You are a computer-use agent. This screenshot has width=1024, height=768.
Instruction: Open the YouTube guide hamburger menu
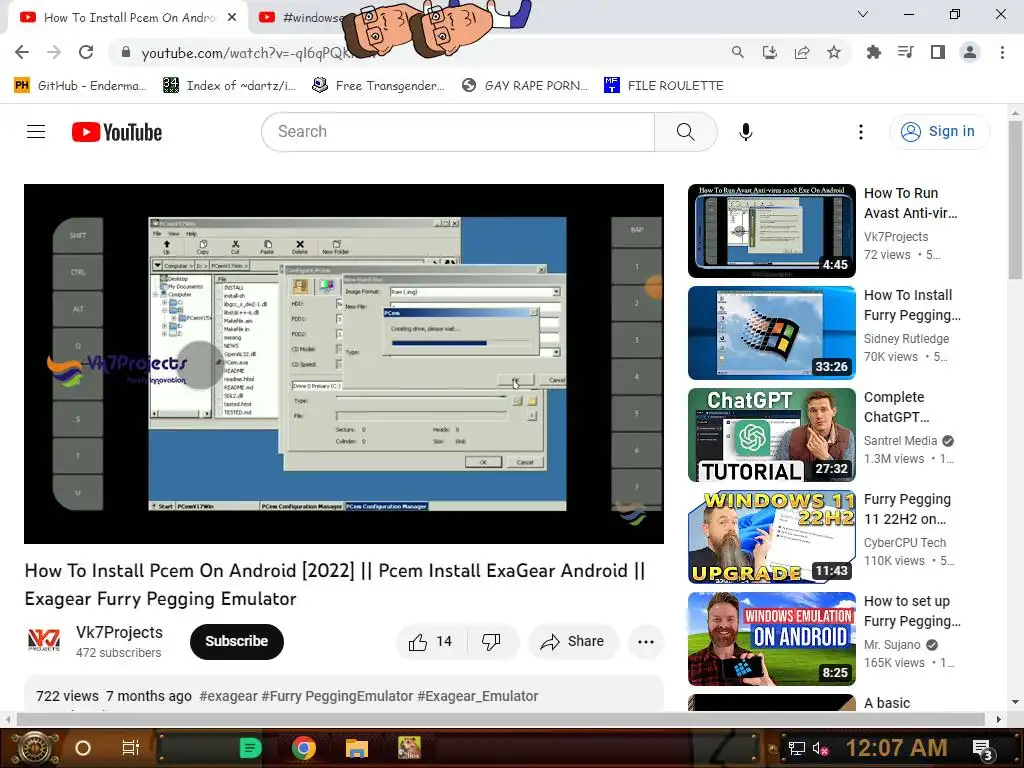36,132
